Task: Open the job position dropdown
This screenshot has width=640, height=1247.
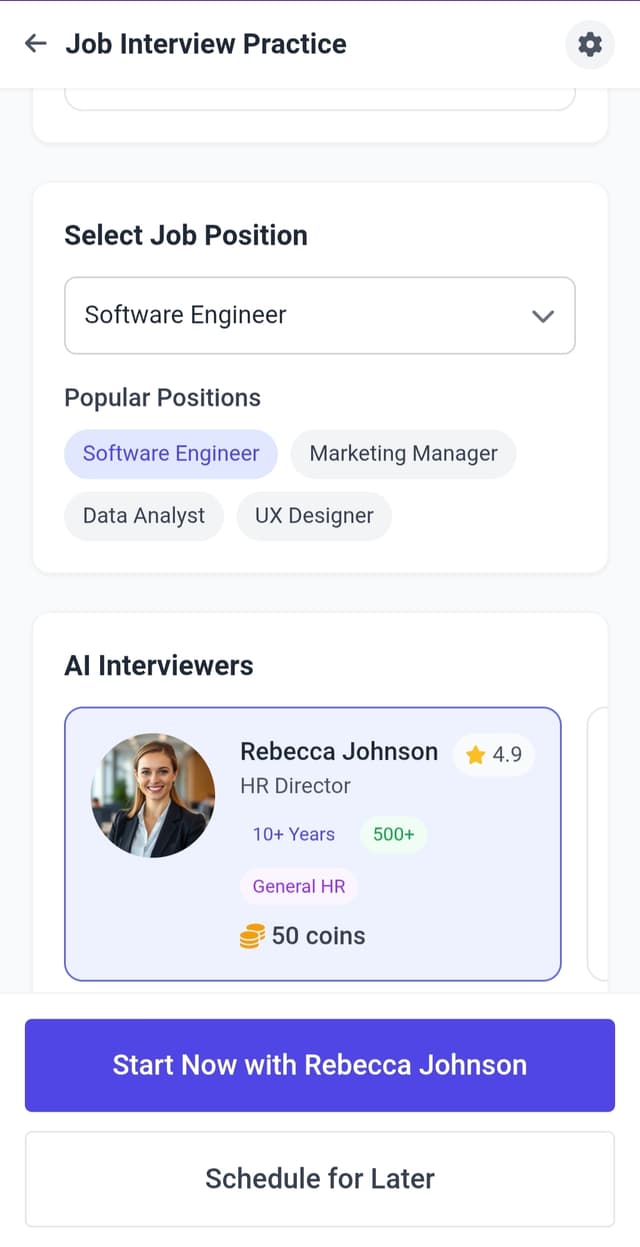Action: click(x=320, y=315)
